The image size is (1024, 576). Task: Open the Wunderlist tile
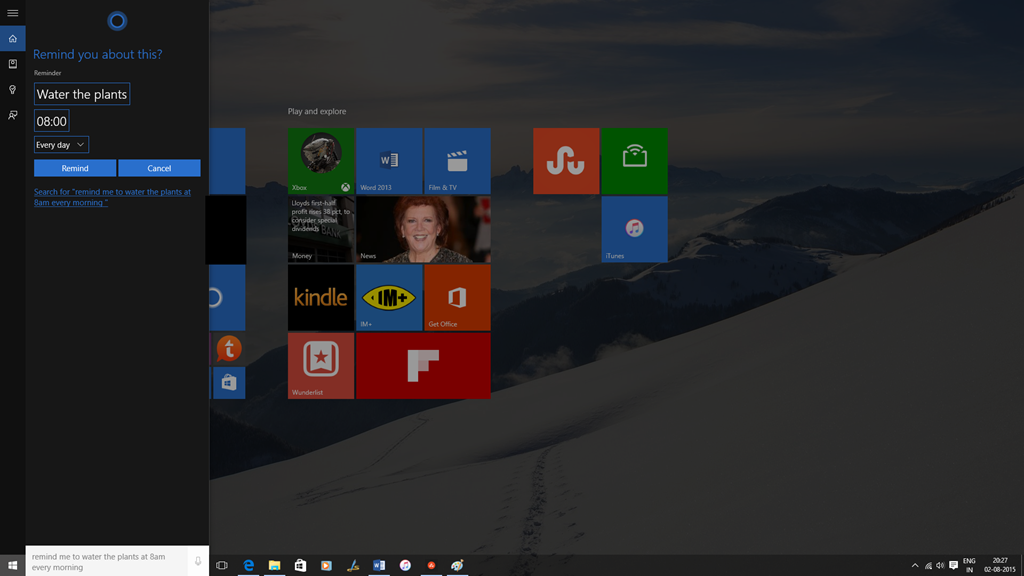321,366
